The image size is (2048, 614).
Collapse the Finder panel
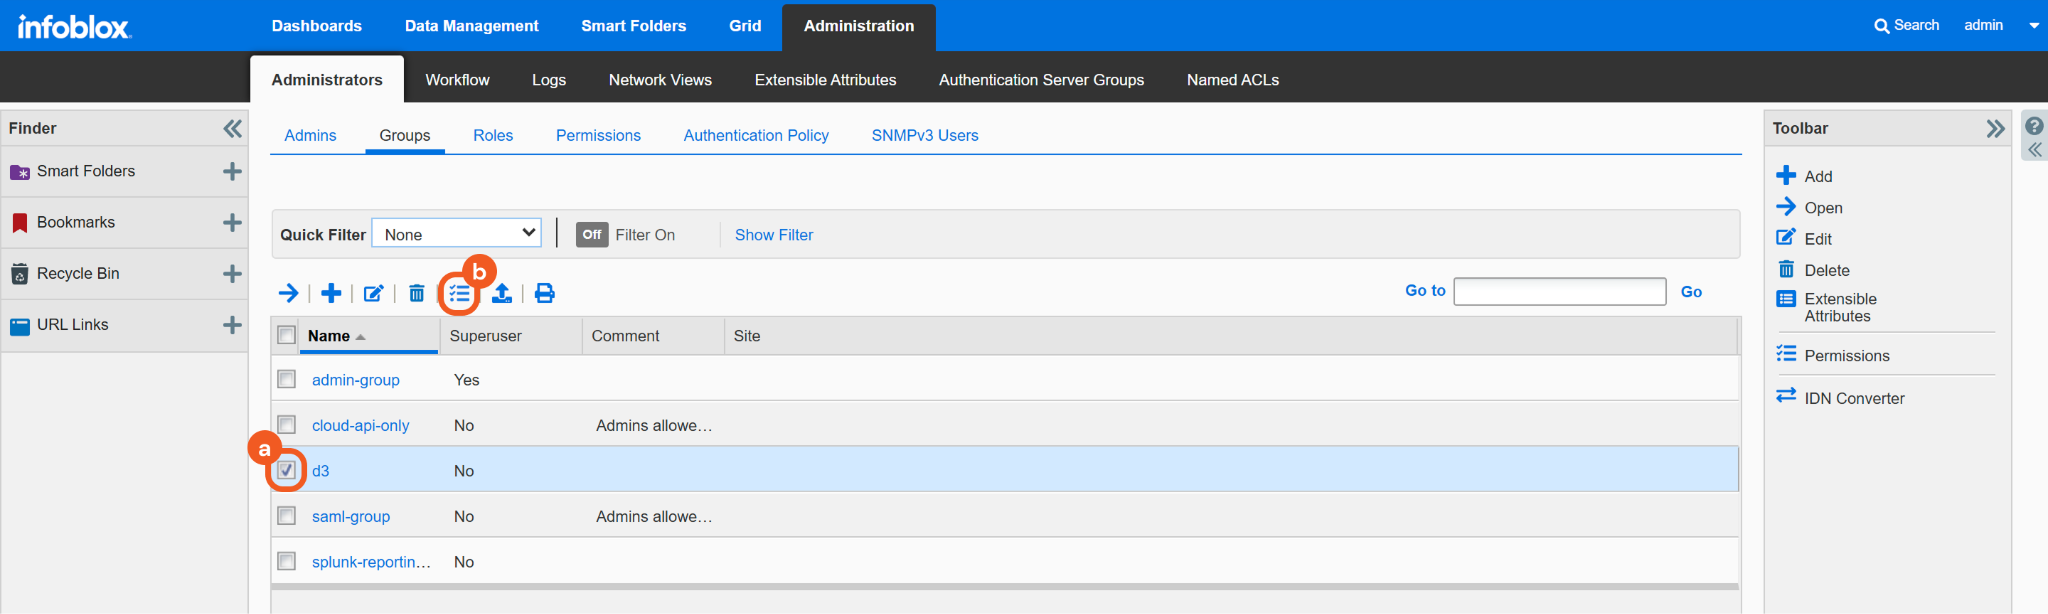232,128
